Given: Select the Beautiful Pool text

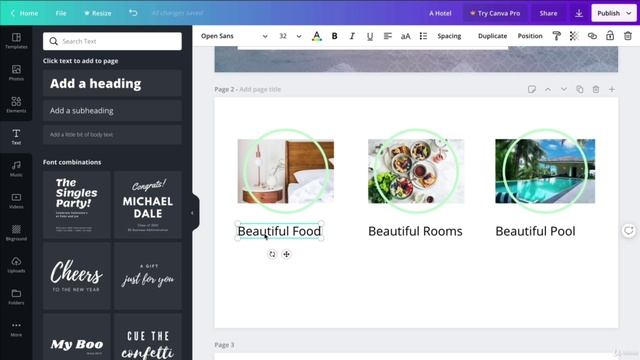Looking at the screenshot, I should pos(536,231).
